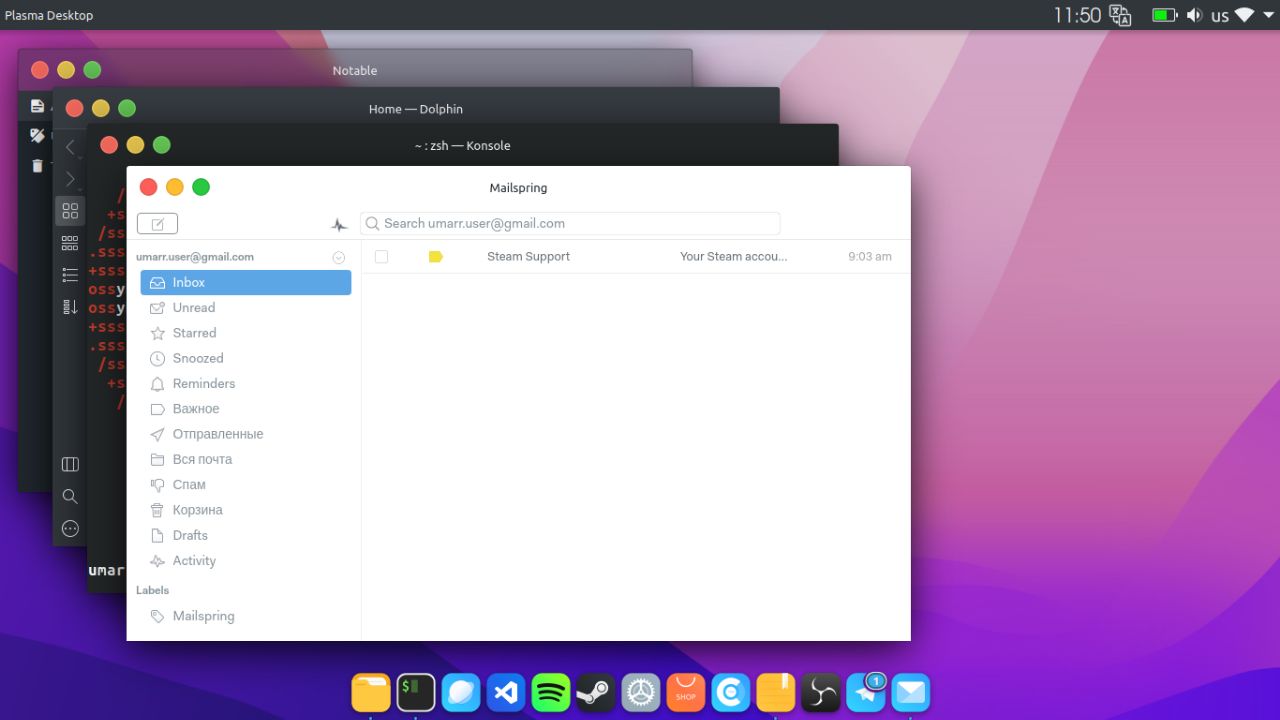Open the battery indicator in system tray
Viewport: 1280px width, 720px height.
[x=1164, y=15]
